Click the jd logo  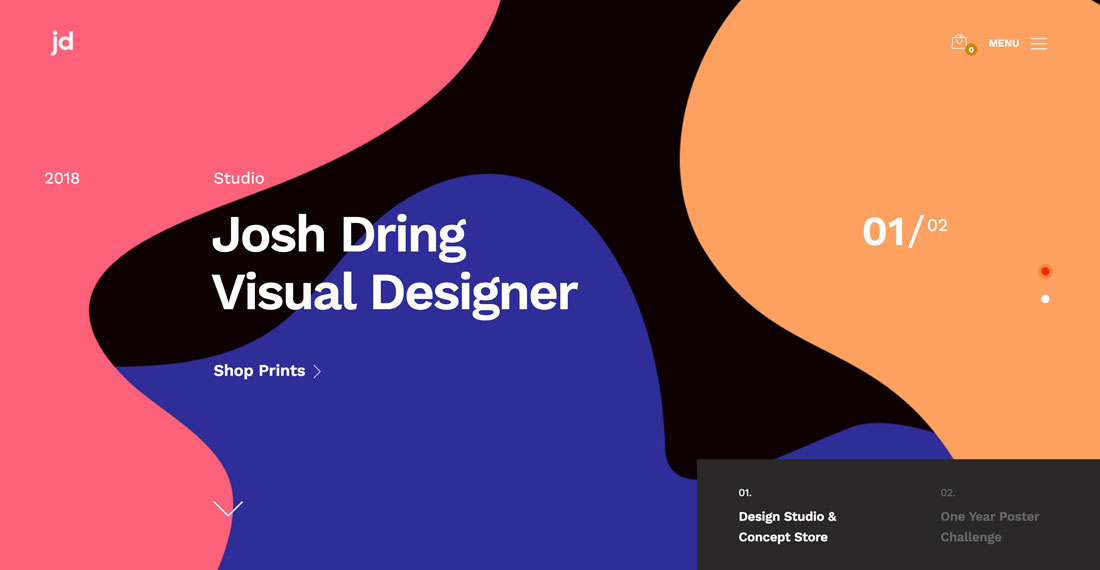click(x=62, y=43)
